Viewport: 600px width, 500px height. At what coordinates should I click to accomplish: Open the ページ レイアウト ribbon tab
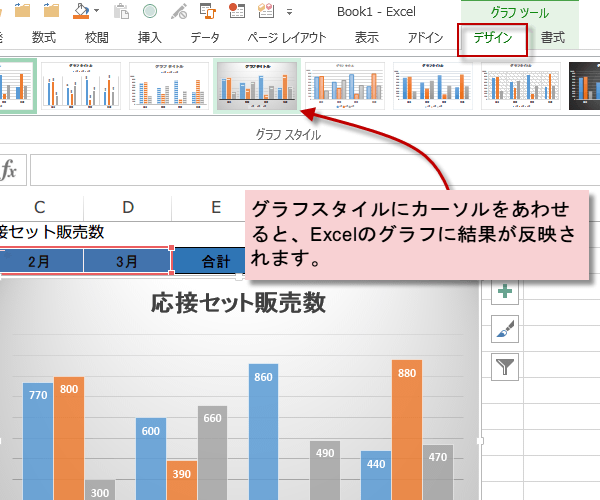287,37
